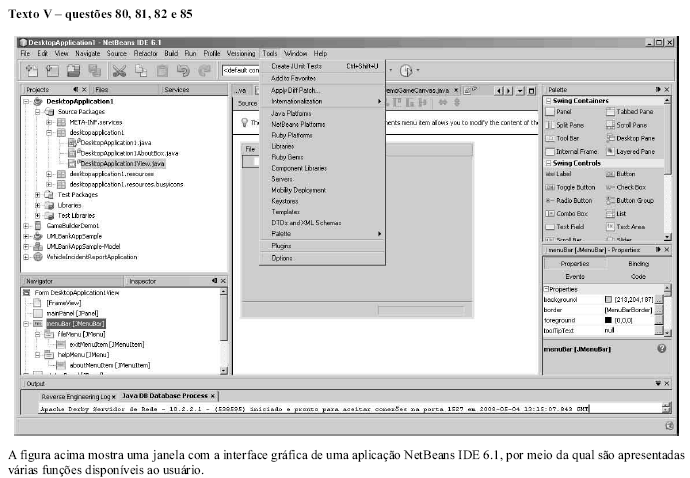The width and height of the screenshot is (690, 478).
Task: Select Toggle Button in Palette
Action: pos(570,188)
